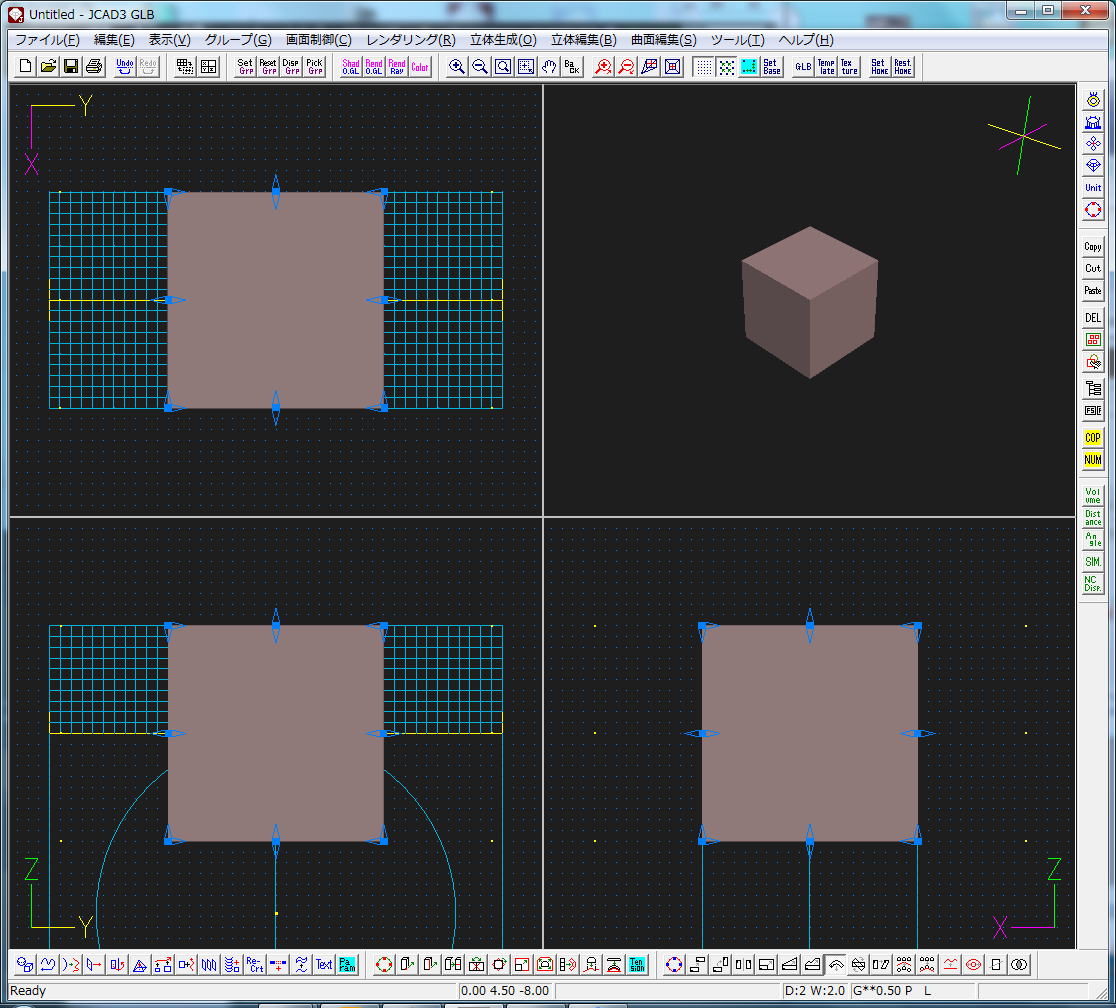Toggle the yellow NUM button

point(1093,460)
